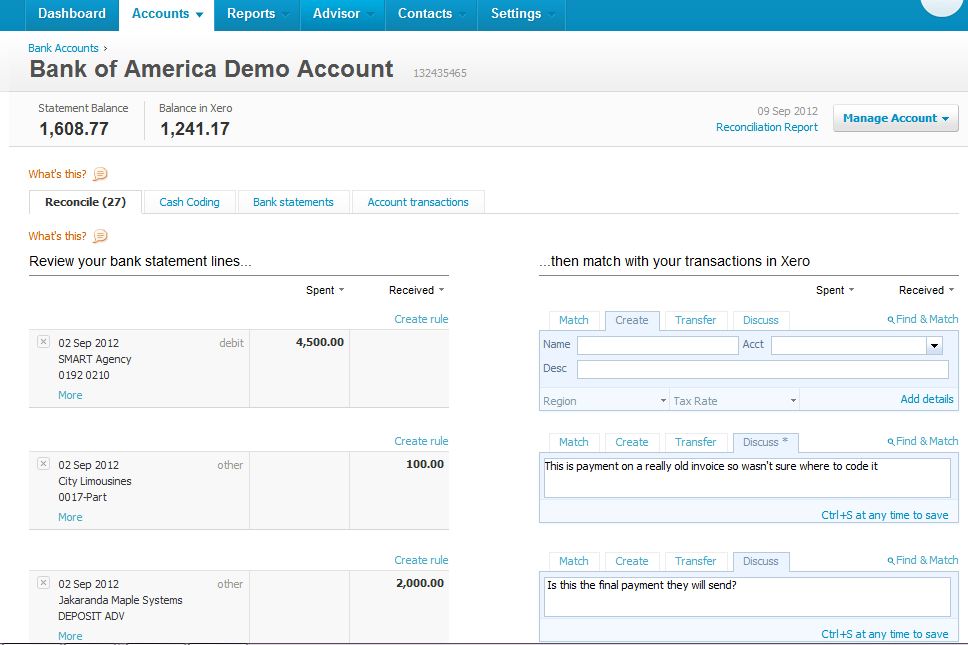Open Transfer tab for Jakaranda Maple Systems
The image size is (968, 645).
pos(695,561)
